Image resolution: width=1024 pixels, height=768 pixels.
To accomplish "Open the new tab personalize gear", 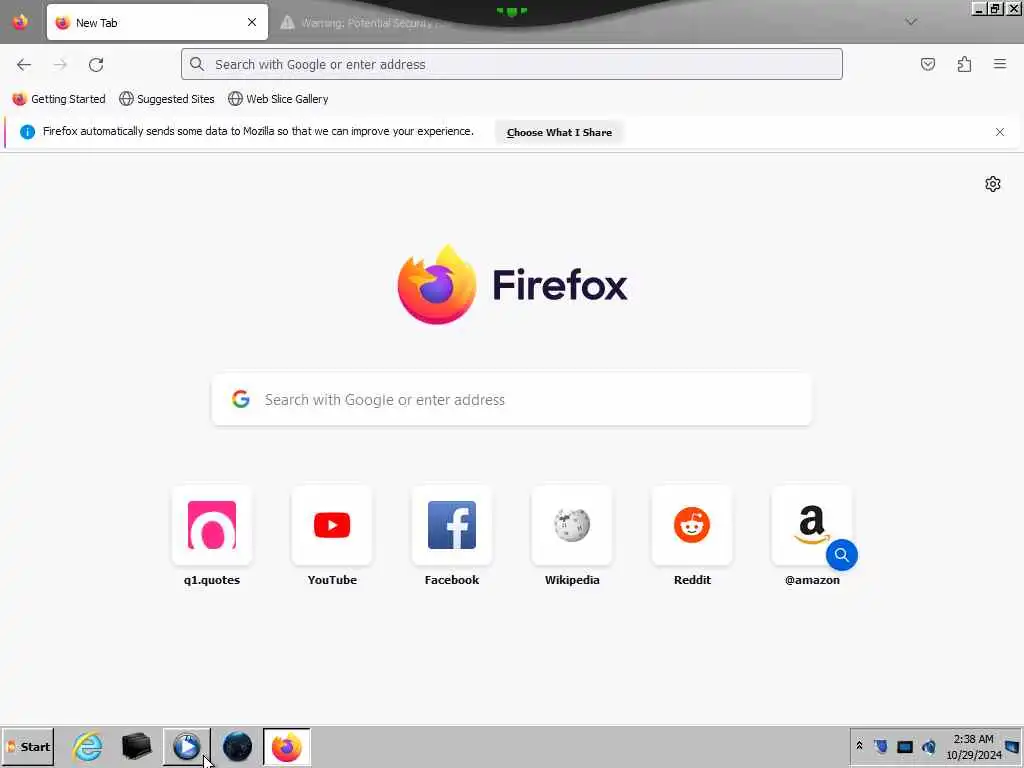I will (x=993, y=184).
